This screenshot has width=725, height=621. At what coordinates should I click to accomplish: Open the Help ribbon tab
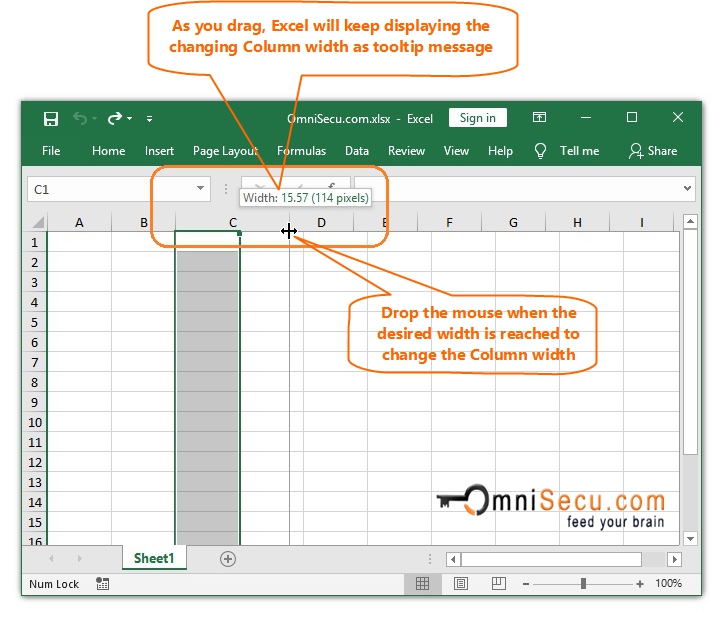pos(500,151)
